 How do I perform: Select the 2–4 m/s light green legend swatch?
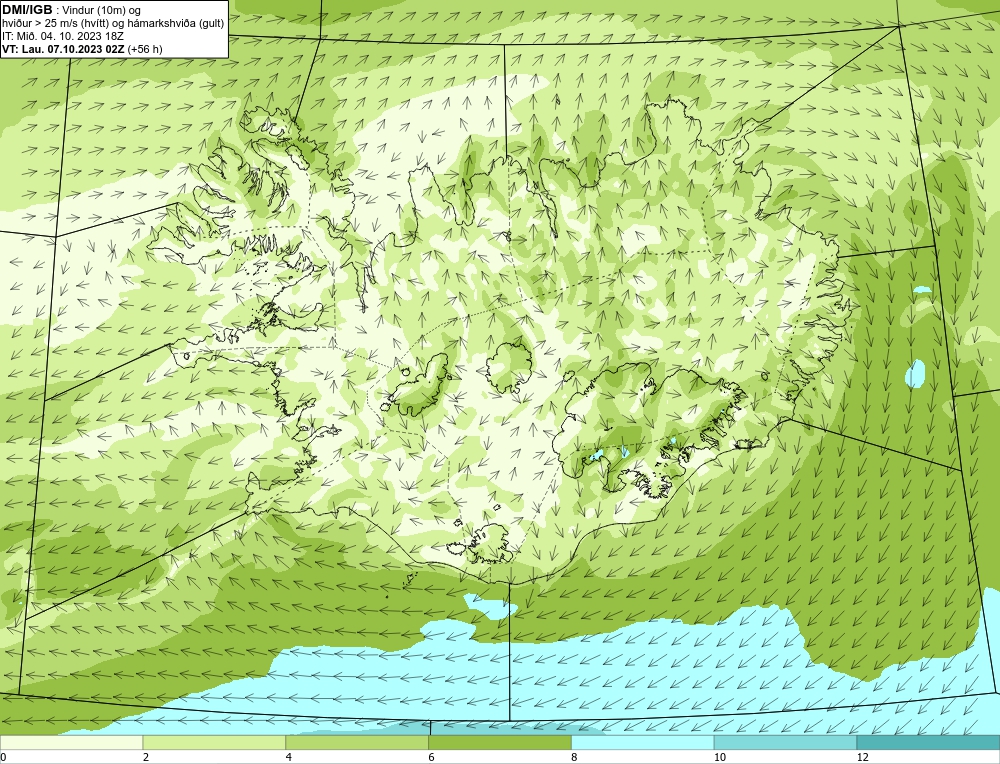pyautogui.click(x=214, y=742)
